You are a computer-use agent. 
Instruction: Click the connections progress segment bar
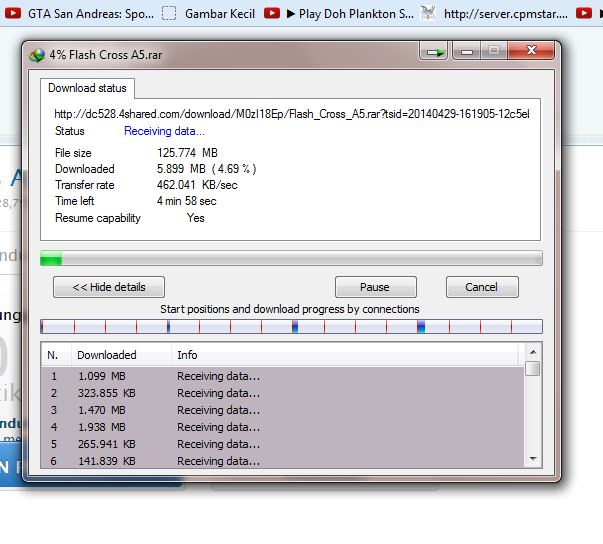point(291,326)
